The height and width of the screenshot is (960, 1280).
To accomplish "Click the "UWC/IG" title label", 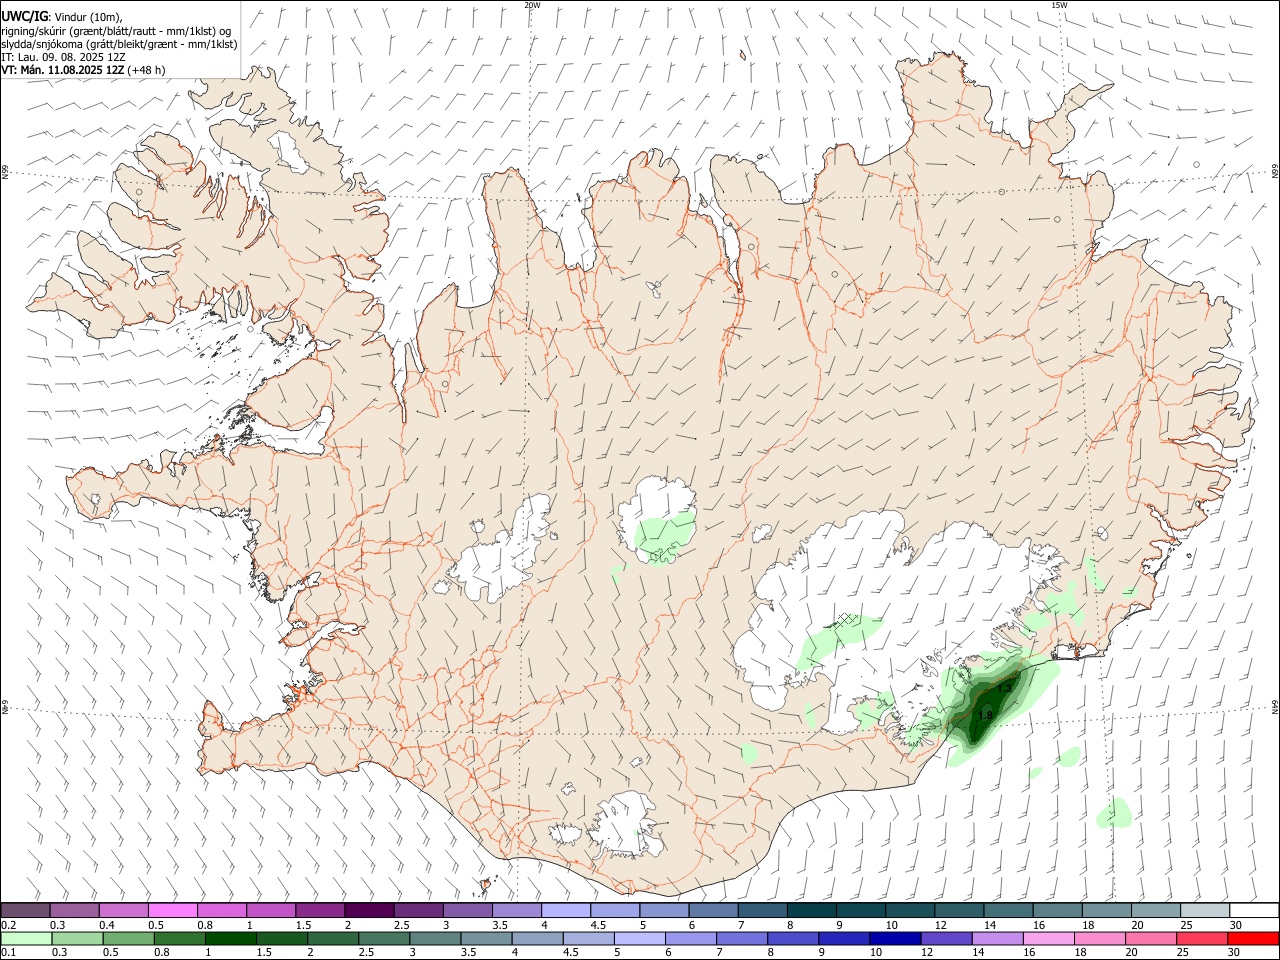I will click(x=24, y=16).
